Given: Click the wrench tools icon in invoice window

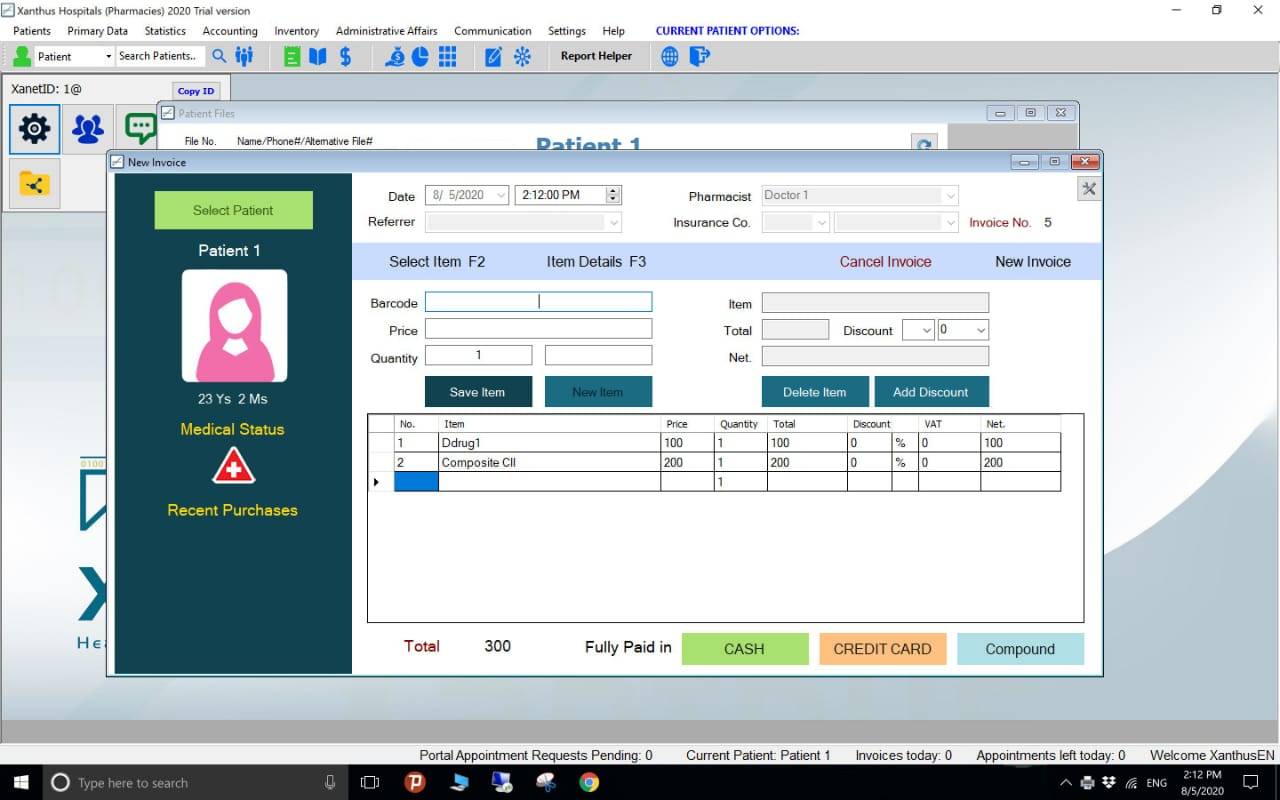Looking at the screenshot, I should (x=1089, y=189).
